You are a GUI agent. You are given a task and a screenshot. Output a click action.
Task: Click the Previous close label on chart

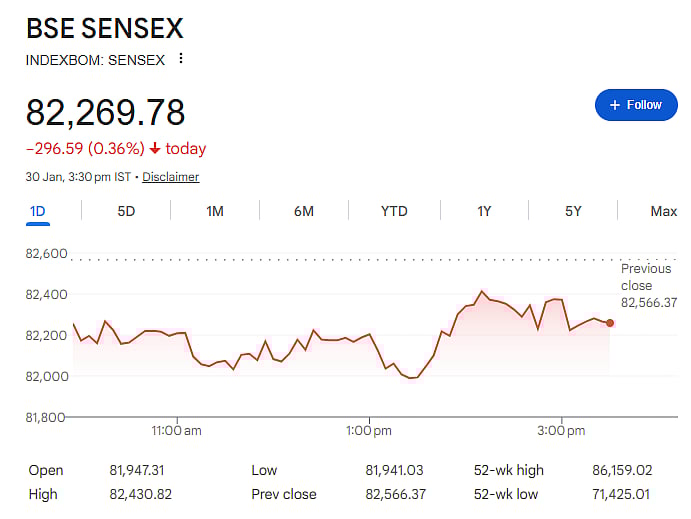646,277
